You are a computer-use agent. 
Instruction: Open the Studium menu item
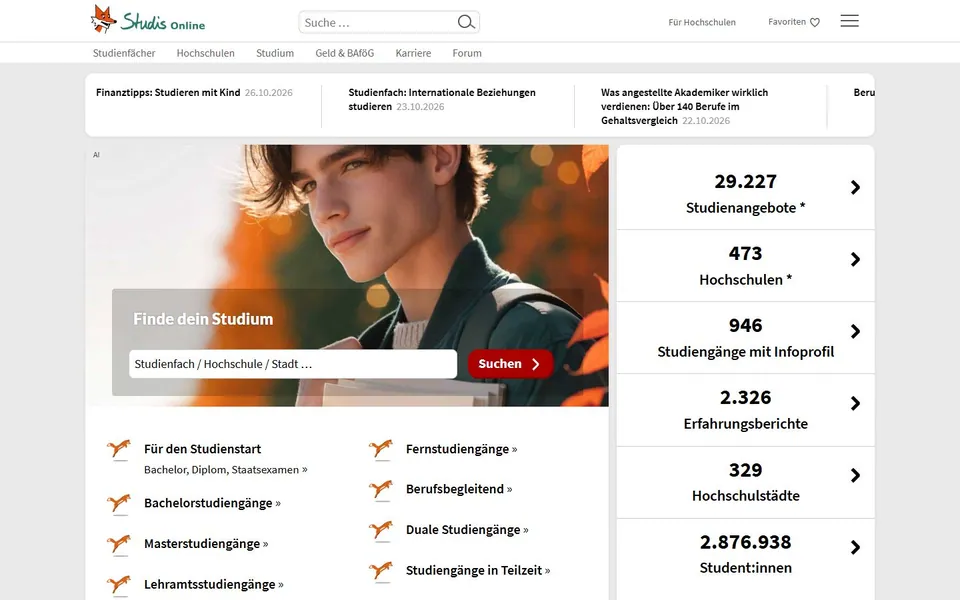click(x=275, y=53)
